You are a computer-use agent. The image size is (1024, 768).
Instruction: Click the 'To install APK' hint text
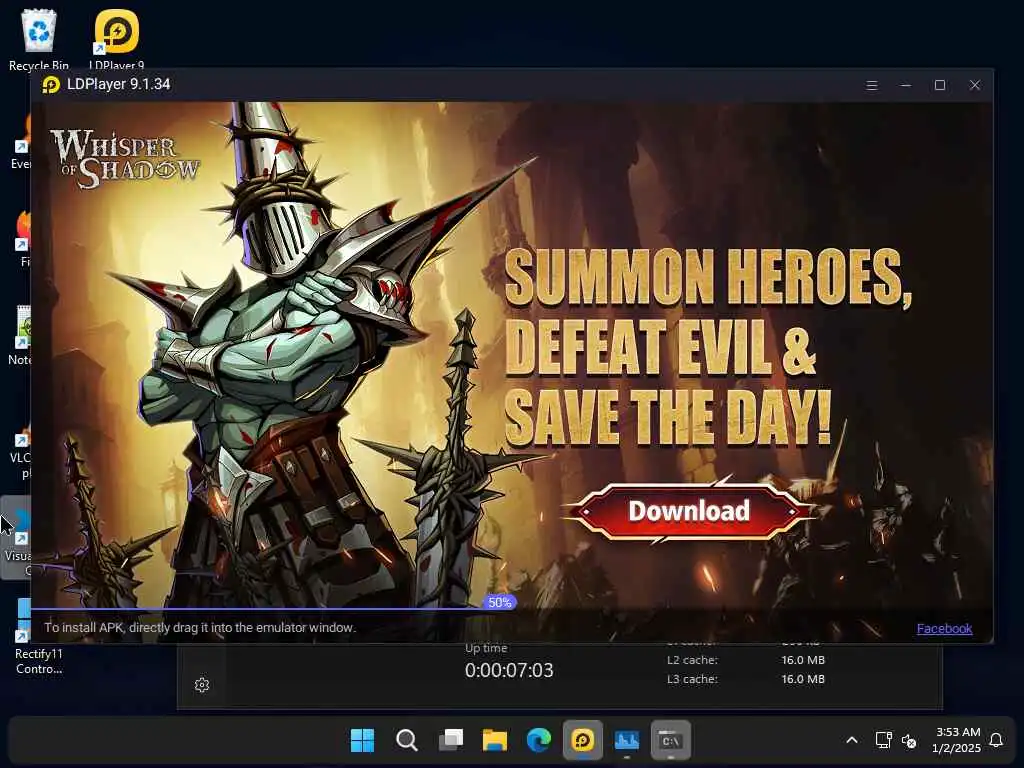[x=200, y=628]
